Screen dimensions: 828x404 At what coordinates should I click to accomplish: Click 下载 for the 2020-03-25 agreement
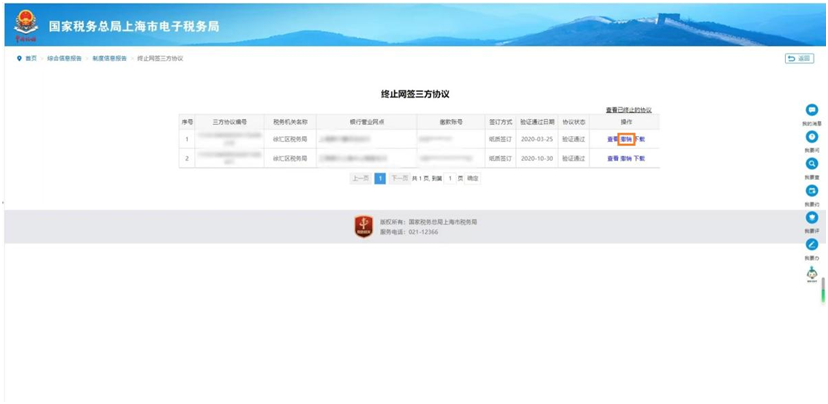click(639, 139)
